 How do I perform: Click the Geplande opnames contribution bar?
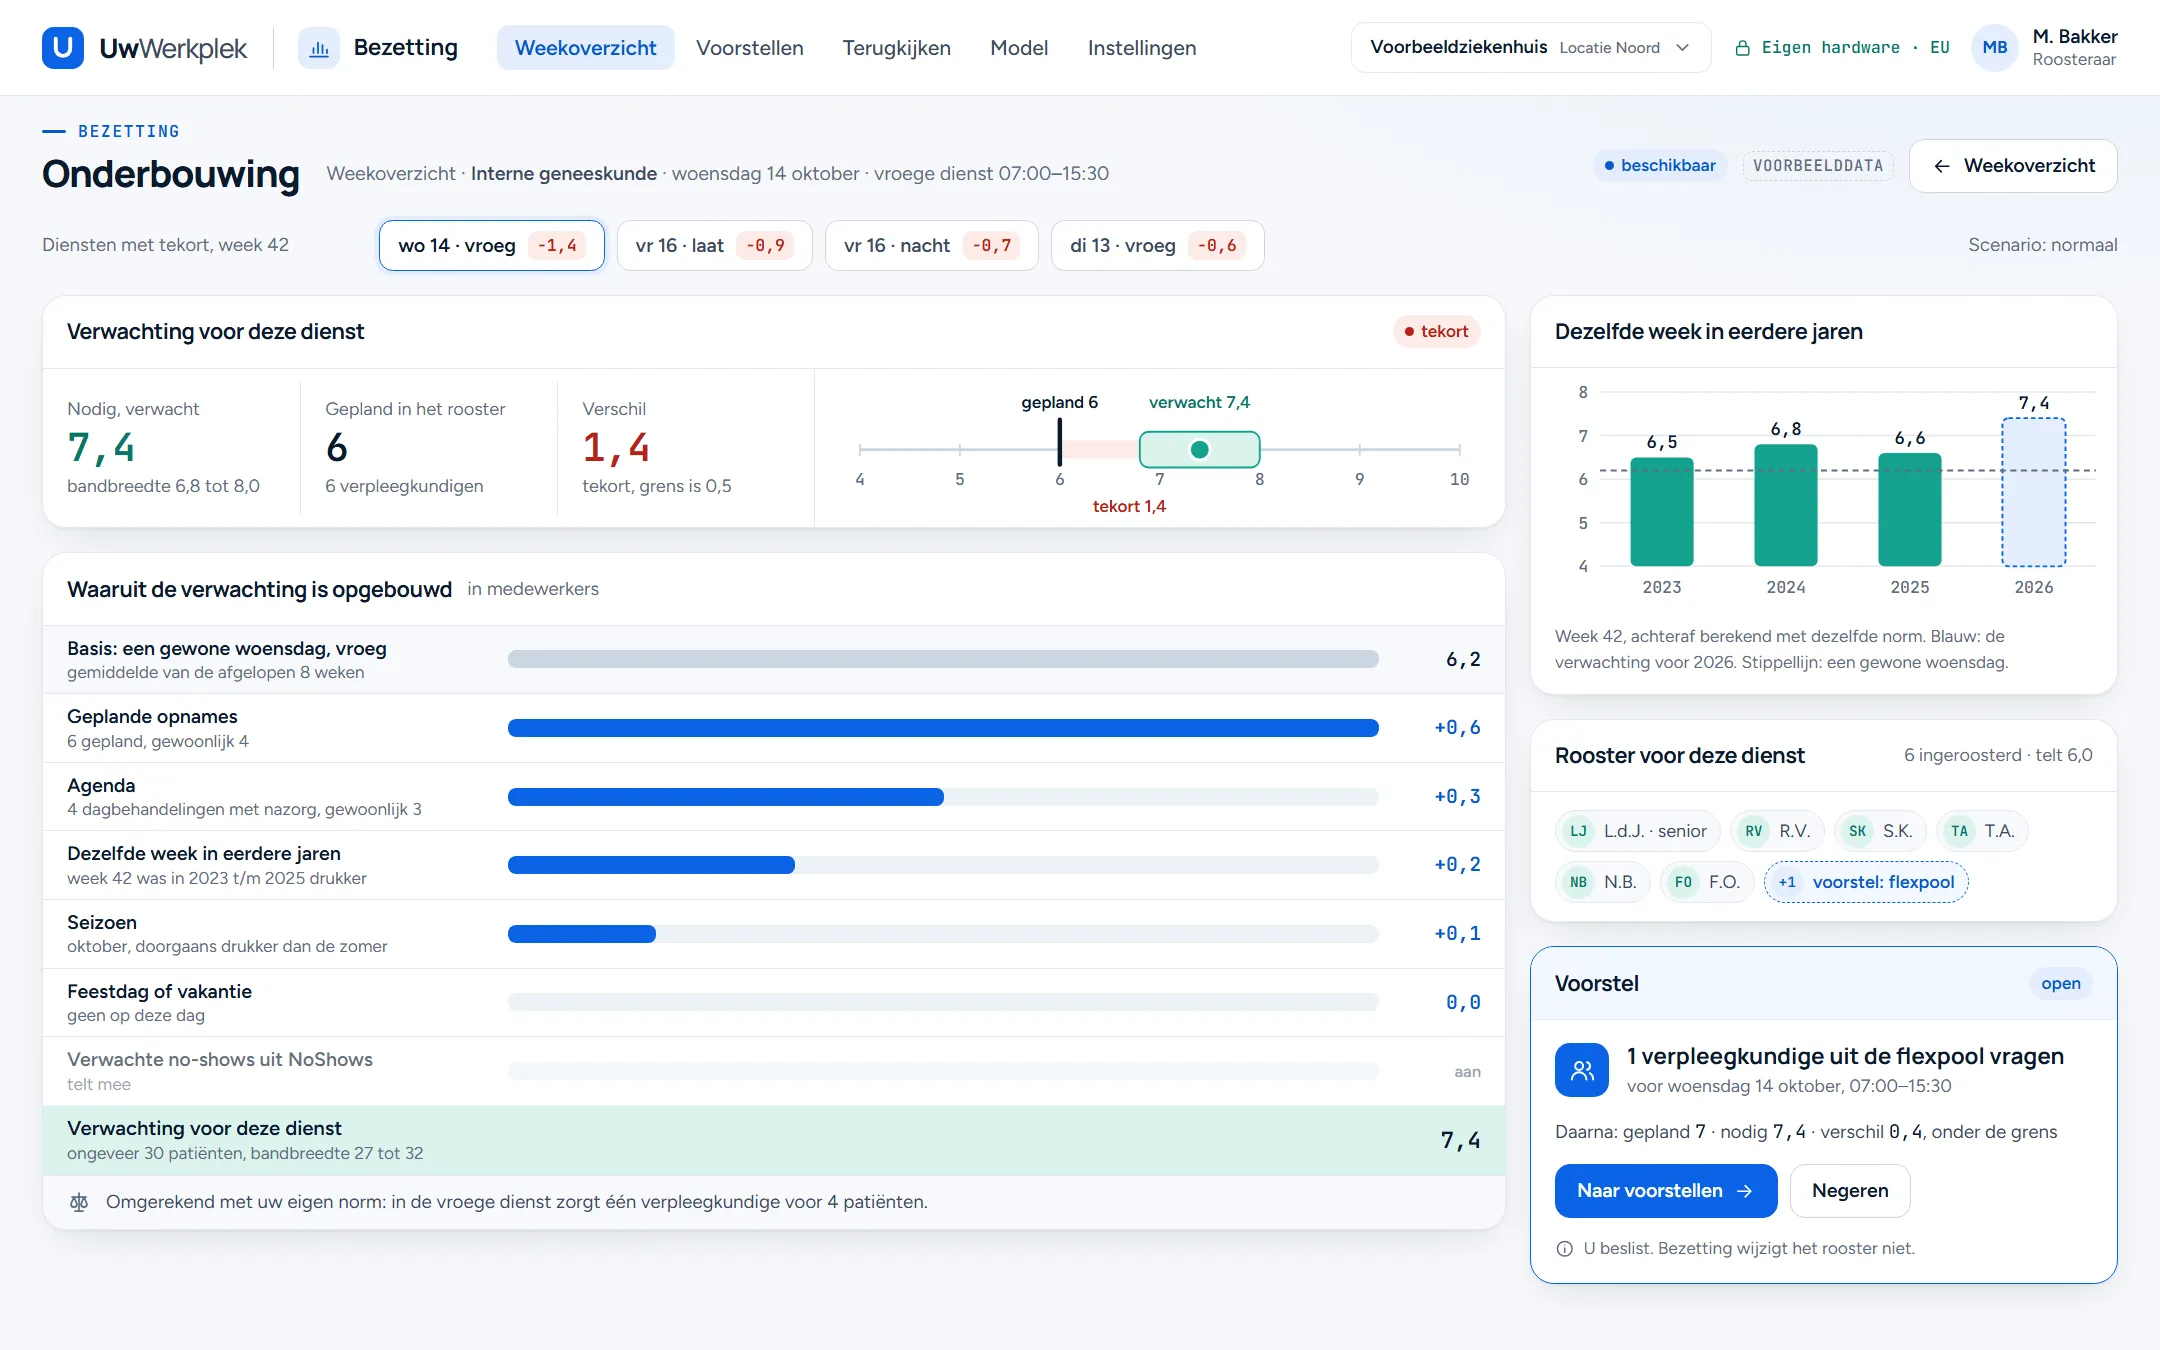(943, 728)
